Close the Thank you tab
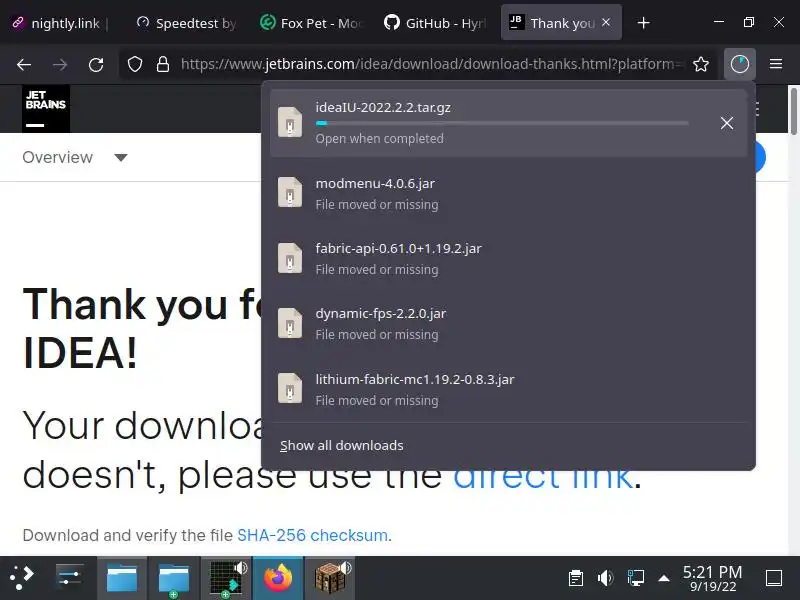Image resolution: width=800 pixels, height=600 pixels. (x=606, y=22)
